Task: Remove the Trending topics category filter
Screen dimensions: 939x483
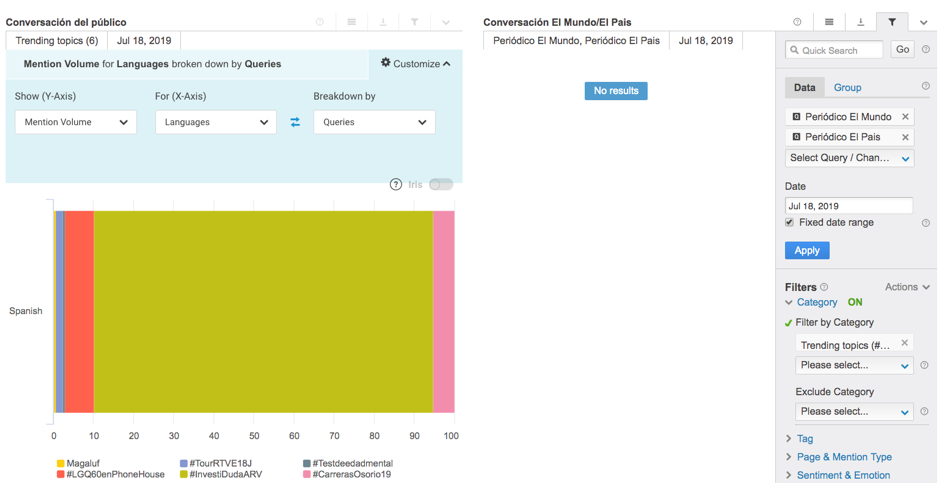Action: click(904, 343)
